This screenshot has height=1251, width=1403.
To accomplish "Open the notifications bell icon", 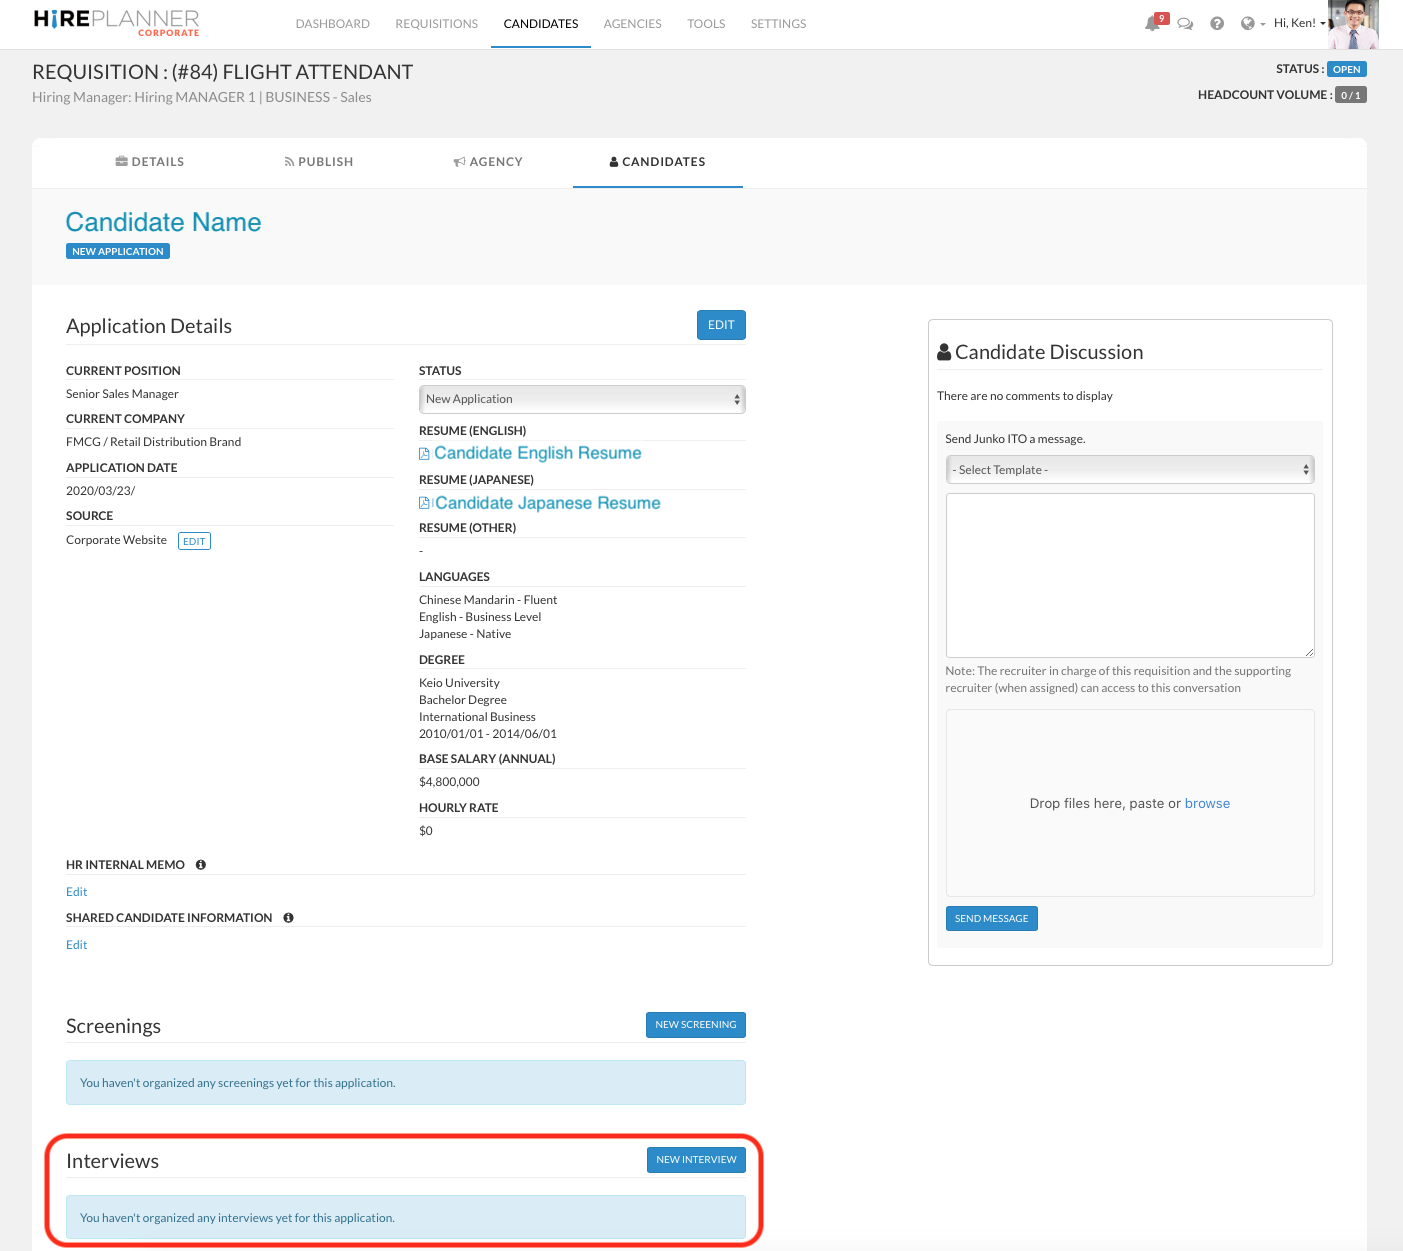I will pyautogui.click(x=1153, y=24).
